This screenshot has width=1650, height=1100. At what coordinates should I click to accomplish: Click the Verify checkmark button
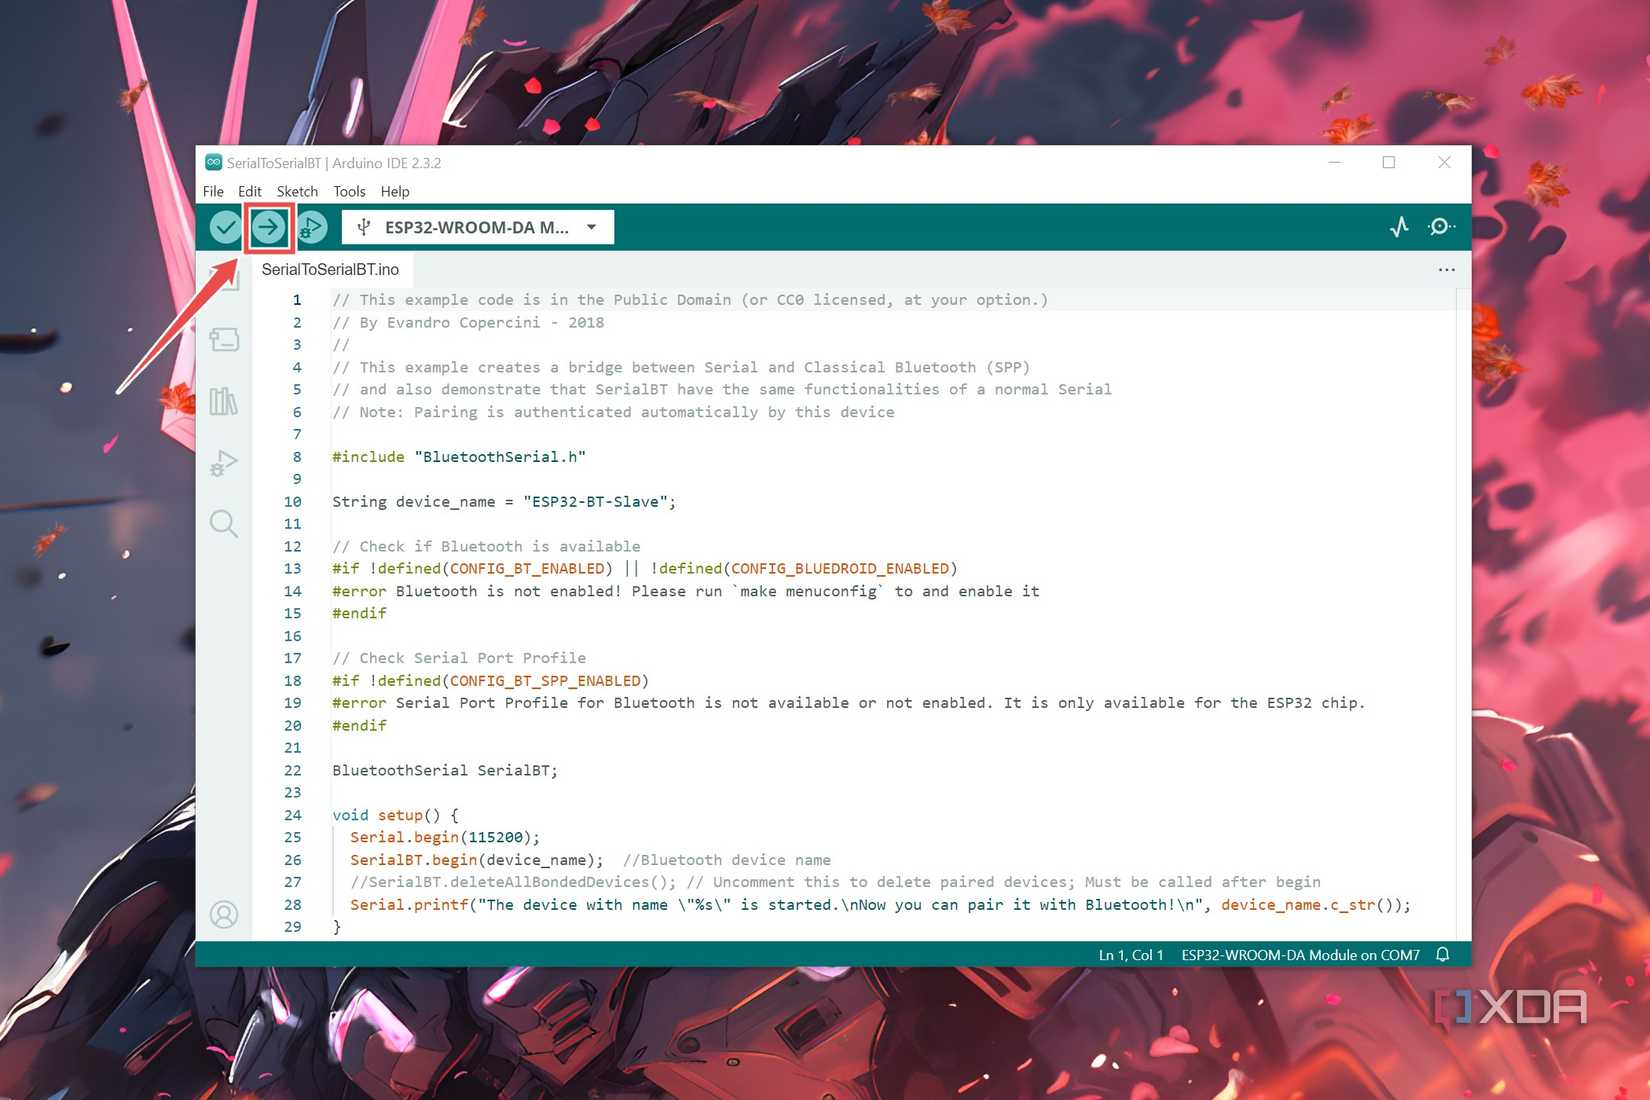coord(225,227)
